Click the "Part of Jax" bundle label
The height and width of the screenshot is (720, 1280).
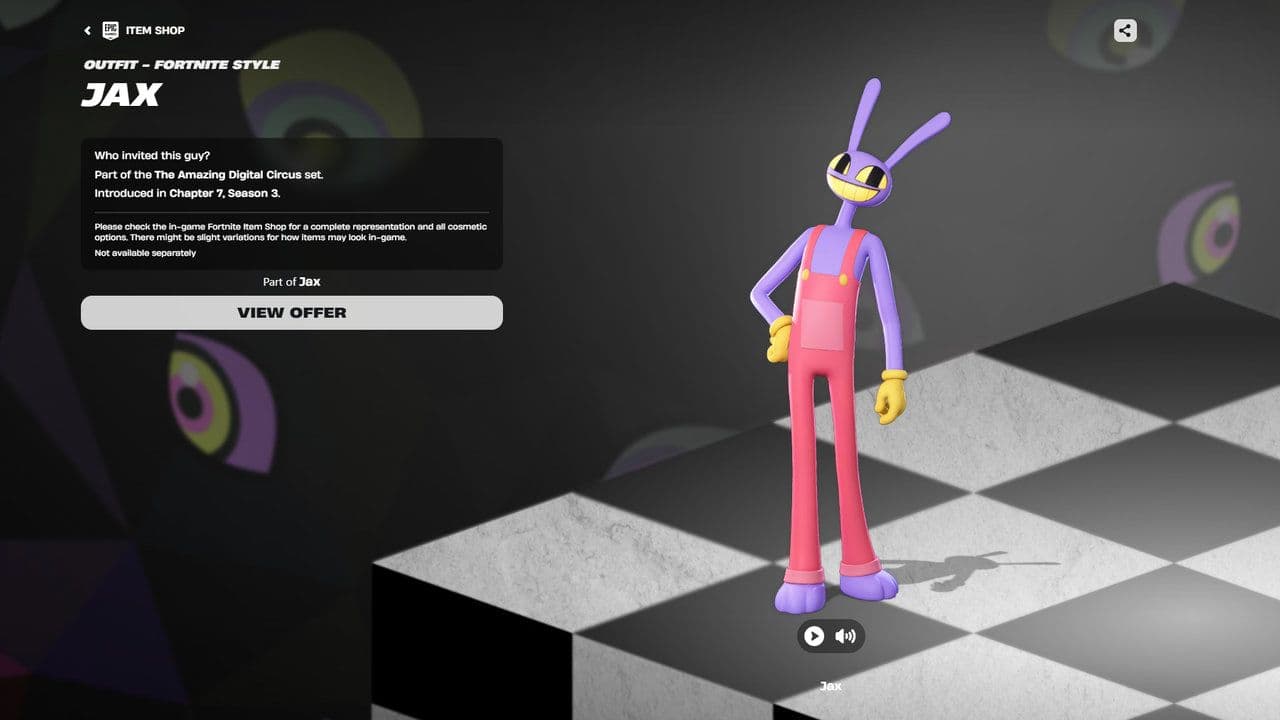pos(292,282)
